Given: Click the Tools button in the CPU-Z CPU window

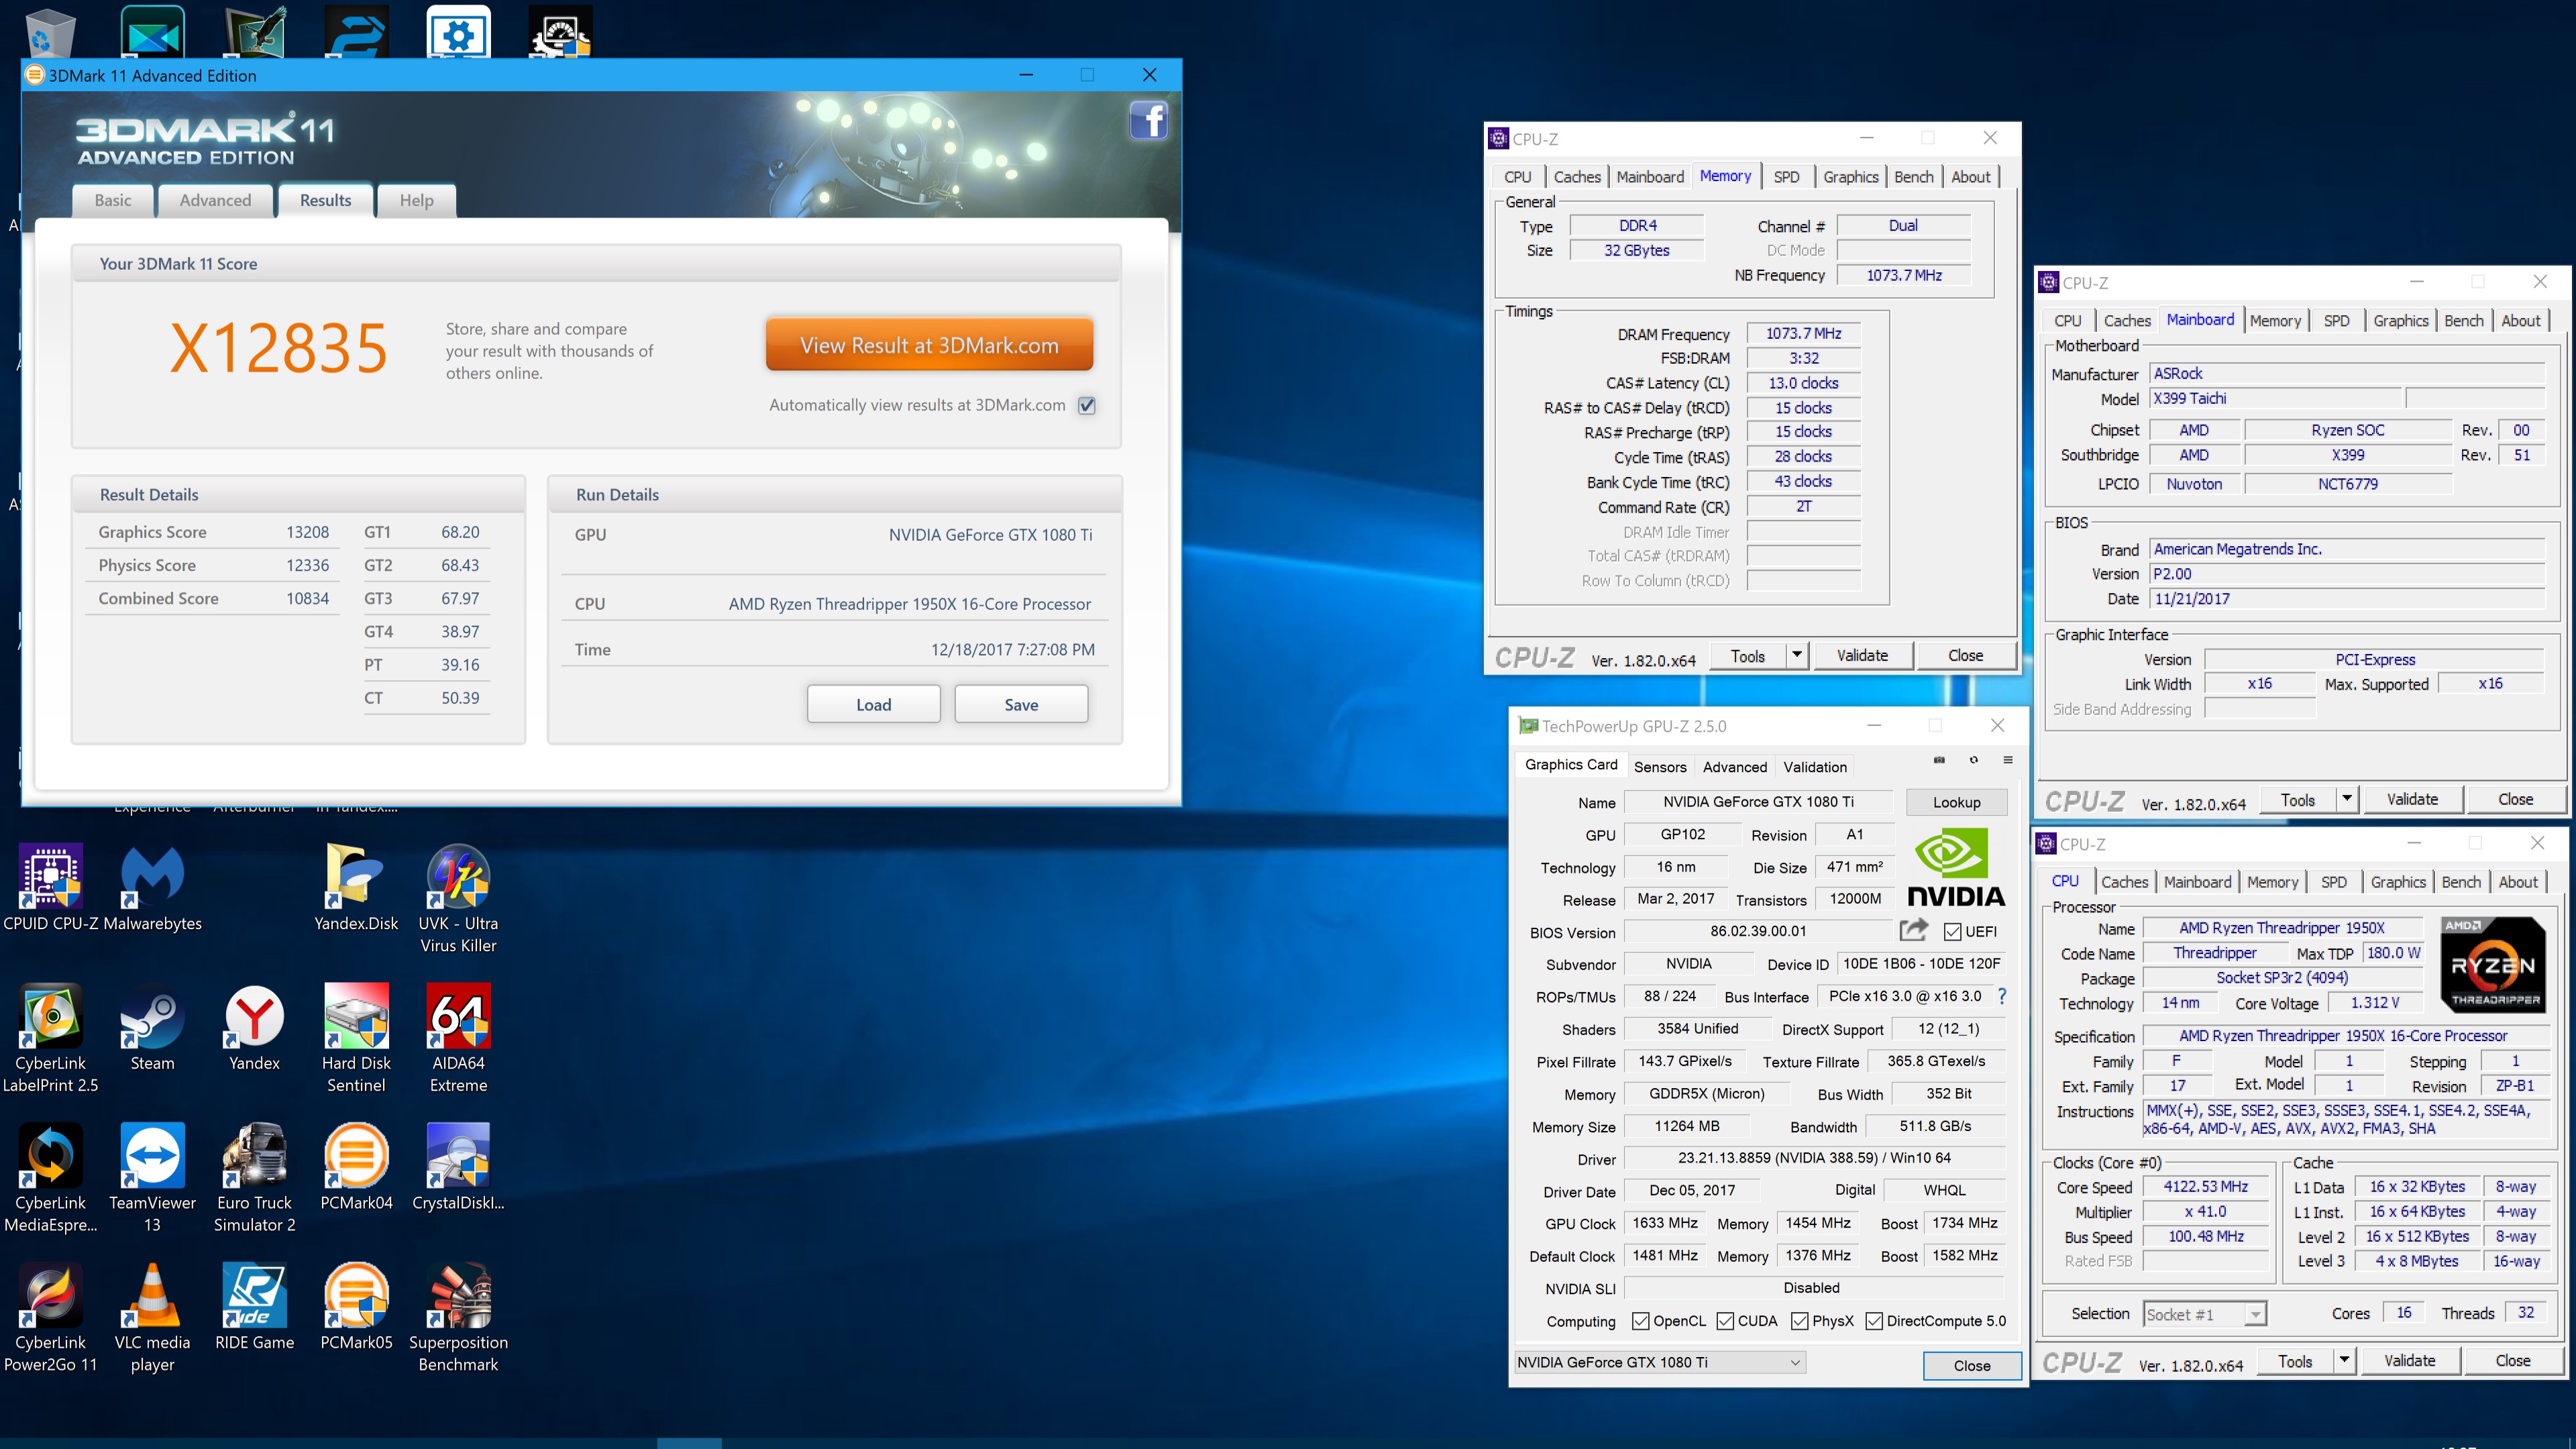Looking at the screenshot, I should [x=2294, y=1361].
